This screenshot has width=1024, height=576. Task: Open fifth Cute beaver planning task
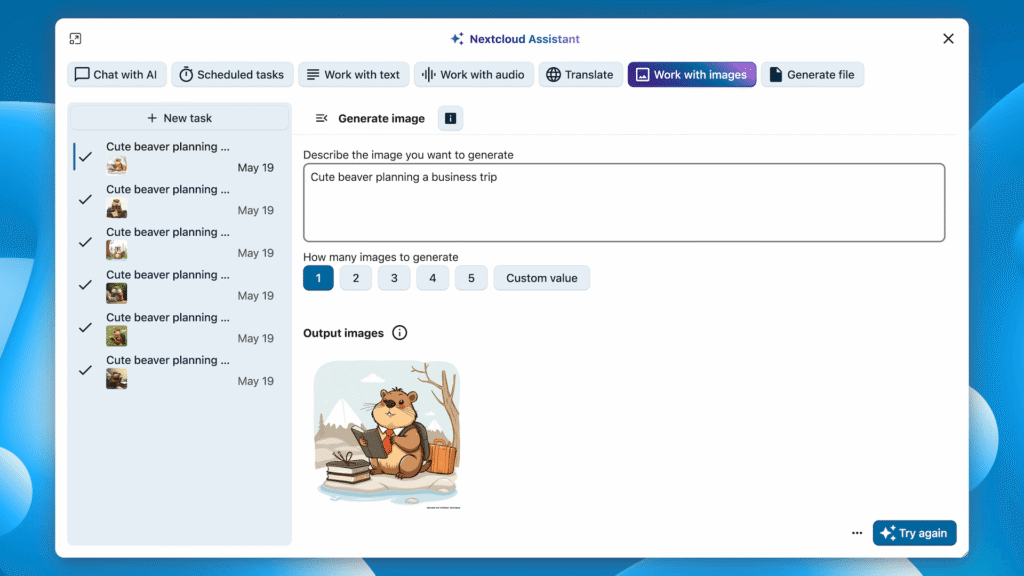[180, 328]
